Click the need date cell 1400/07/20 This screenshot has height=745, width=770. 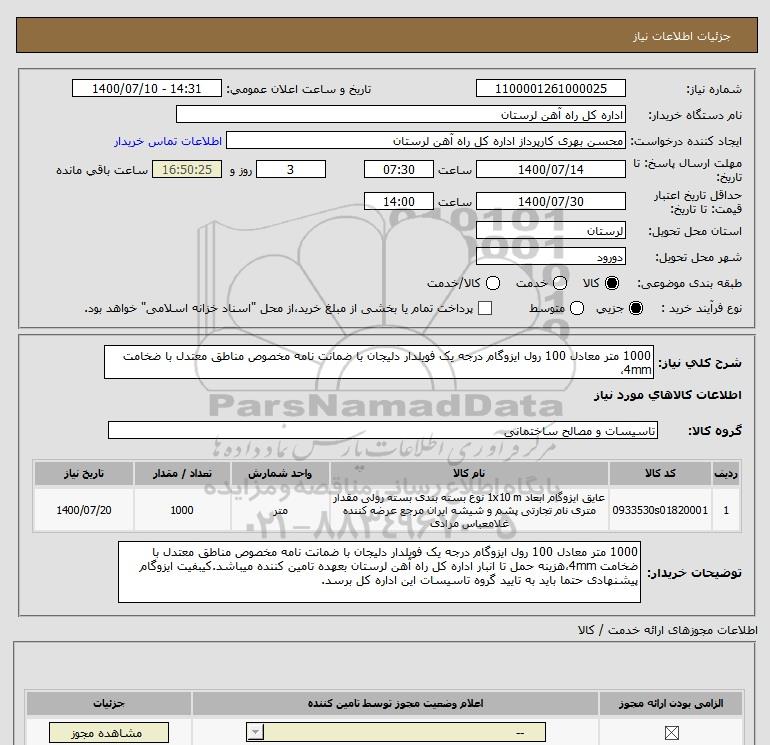click(83, 510)
